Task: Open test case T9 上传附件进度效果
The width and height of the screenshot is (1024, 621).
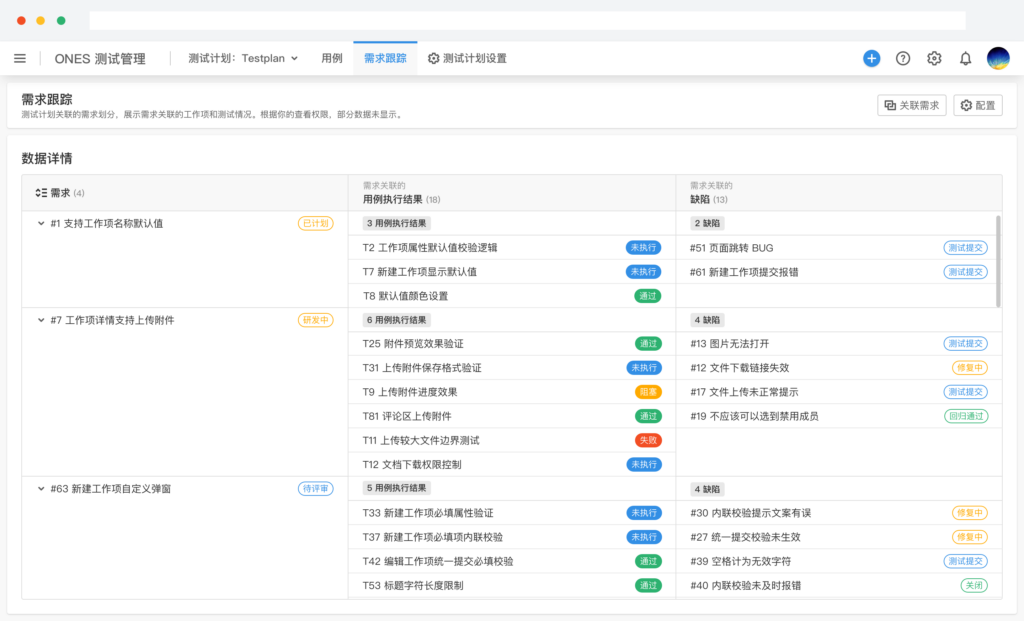Action: pyautogui.click(x=410, y=392)
